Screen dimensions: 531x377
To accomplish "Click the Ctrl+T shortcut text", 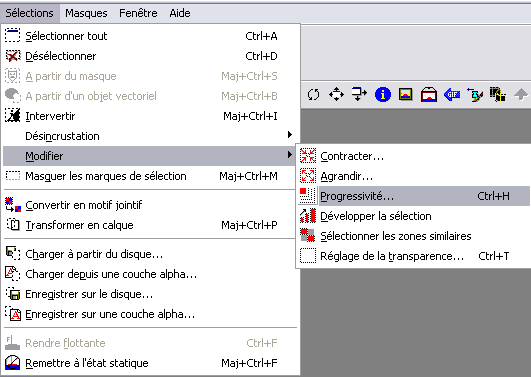I will tap(493, 256).
